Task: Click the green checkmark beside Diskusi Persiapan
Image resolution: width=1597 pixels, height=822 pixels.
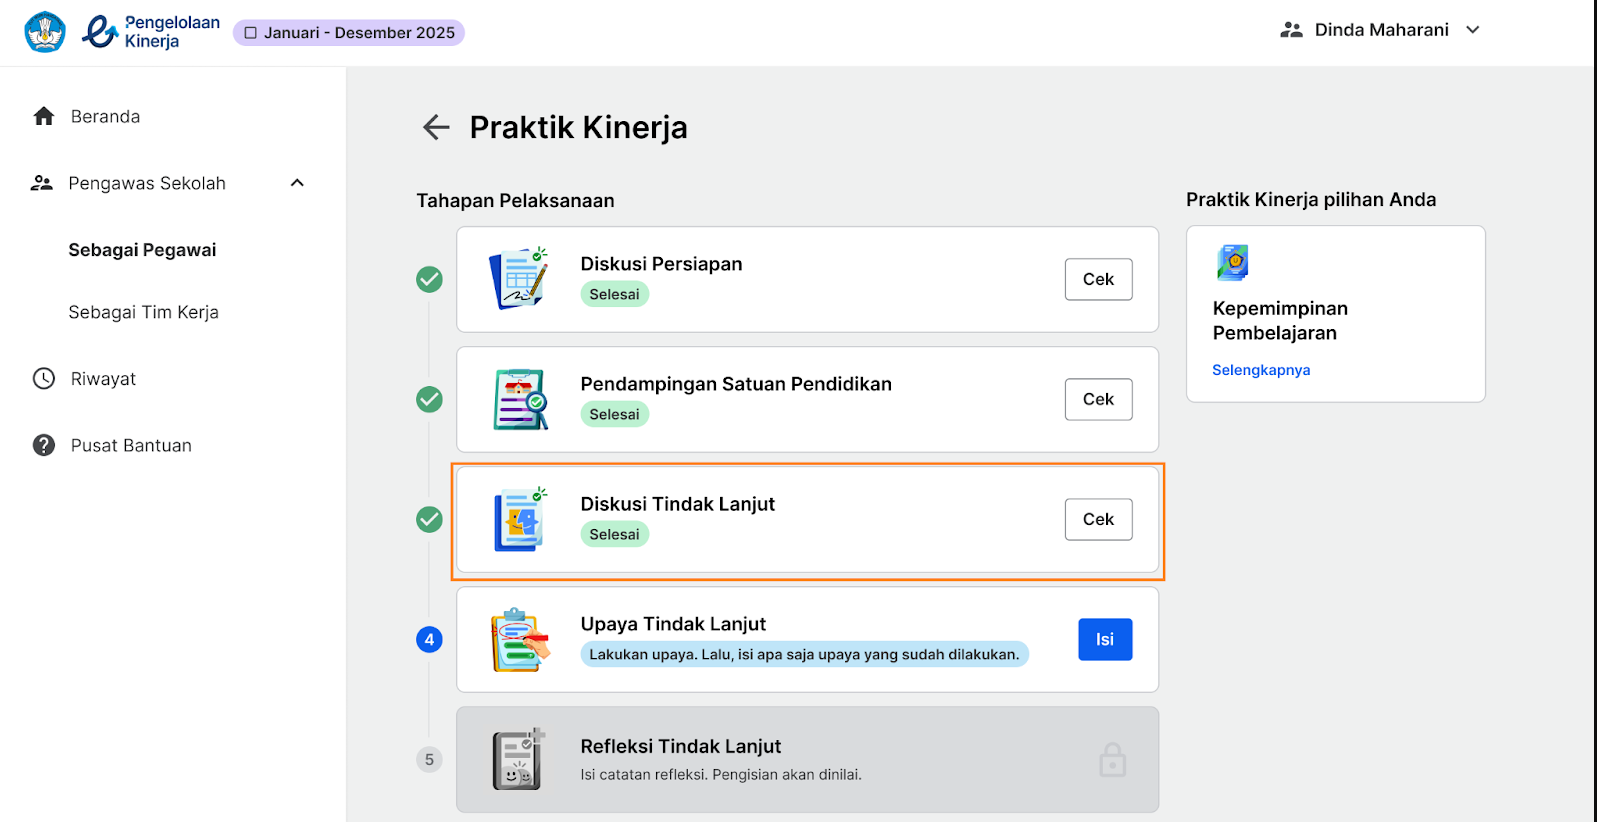Action: 429,279
